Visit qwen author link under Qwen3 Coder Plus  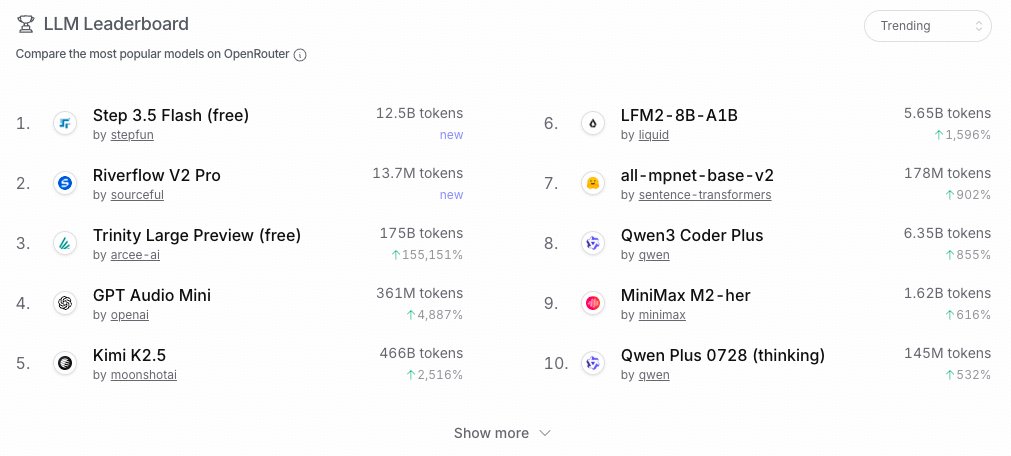[x=654, y=255]
